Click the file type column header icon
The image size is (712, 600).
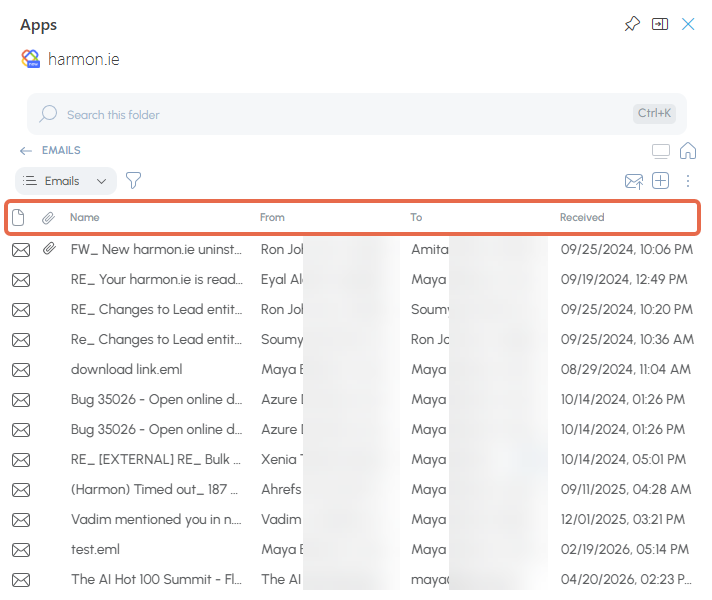(18, 218)
